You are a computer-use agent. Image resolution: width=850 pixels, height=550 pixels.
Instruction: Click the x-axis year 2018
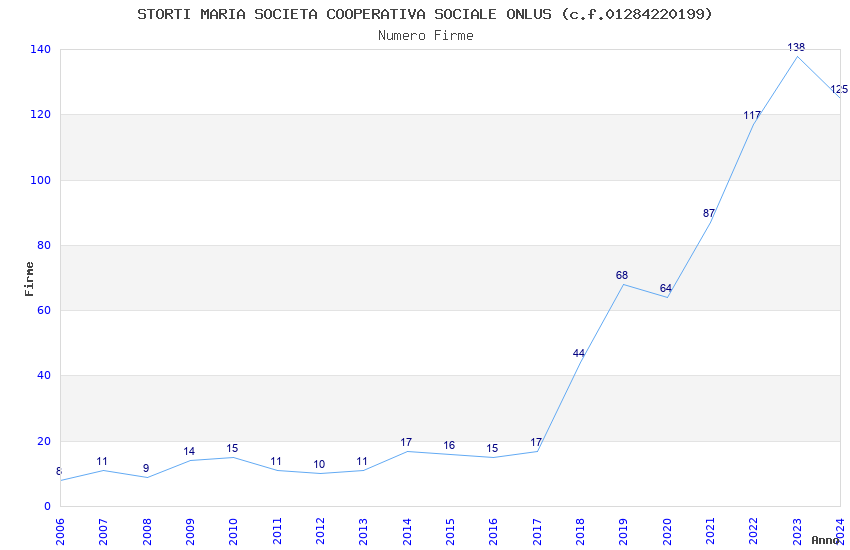580,532
